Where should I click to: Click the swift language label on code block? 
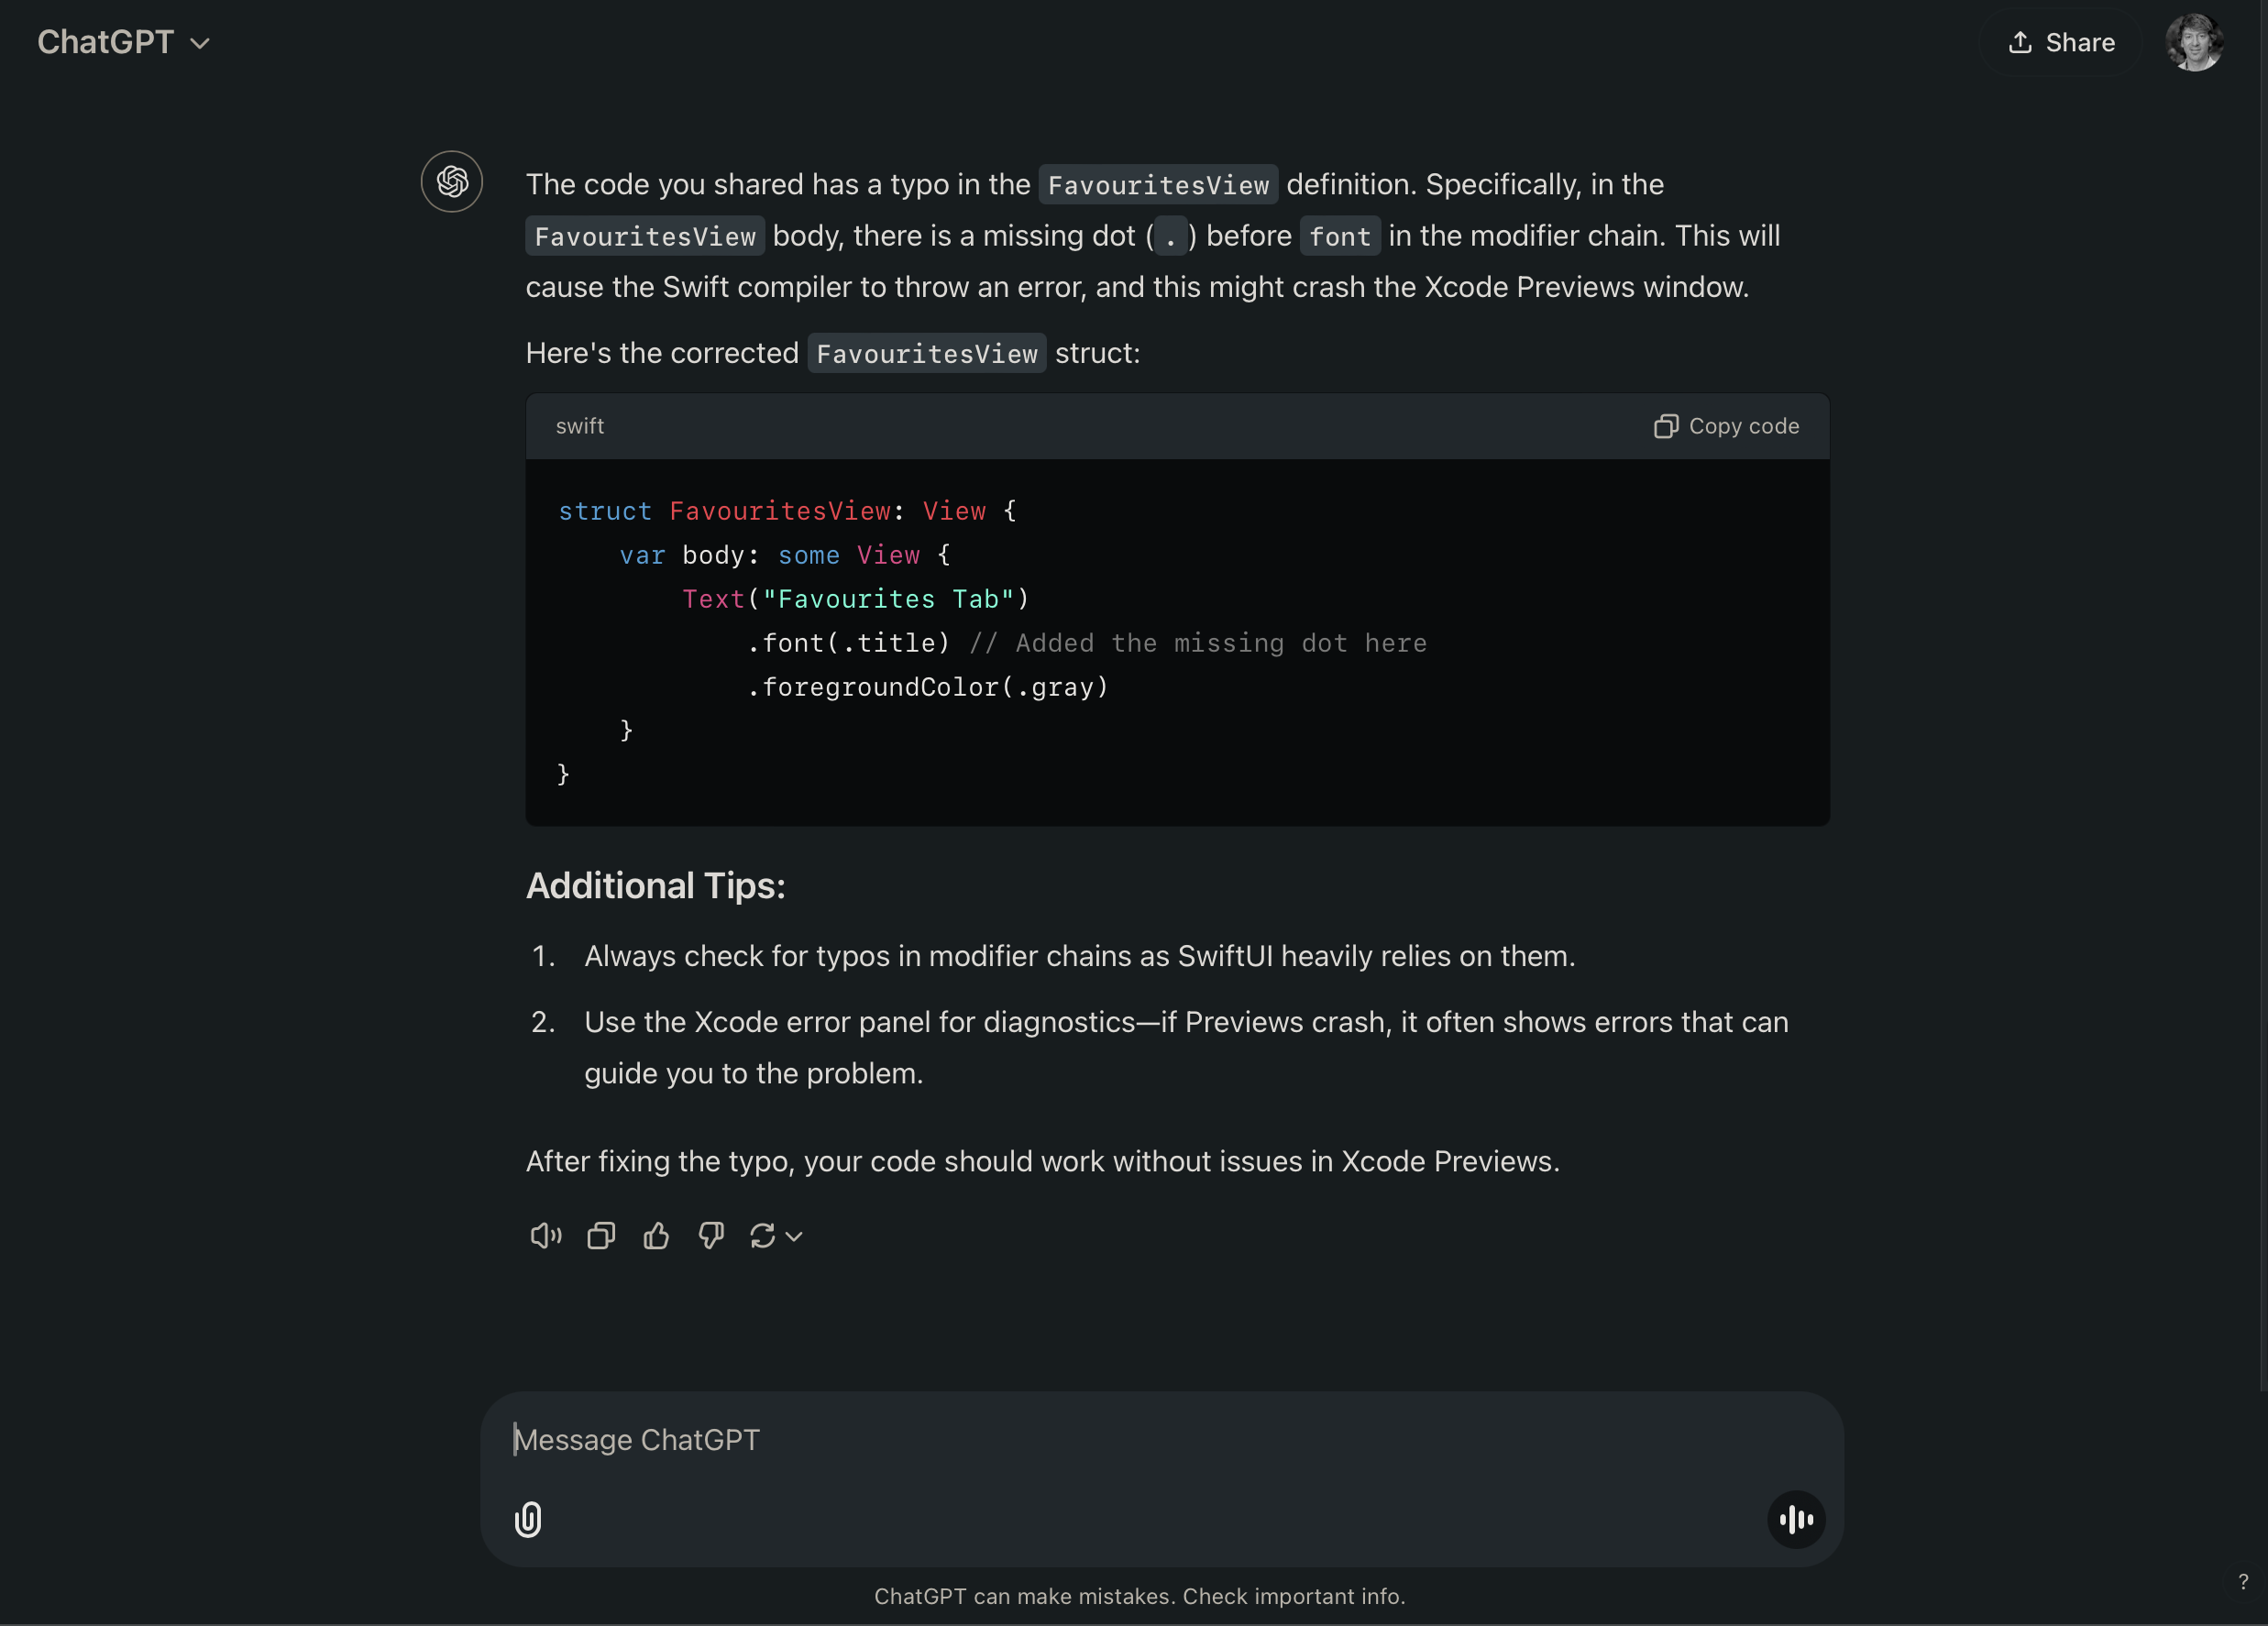click(580, 426)
